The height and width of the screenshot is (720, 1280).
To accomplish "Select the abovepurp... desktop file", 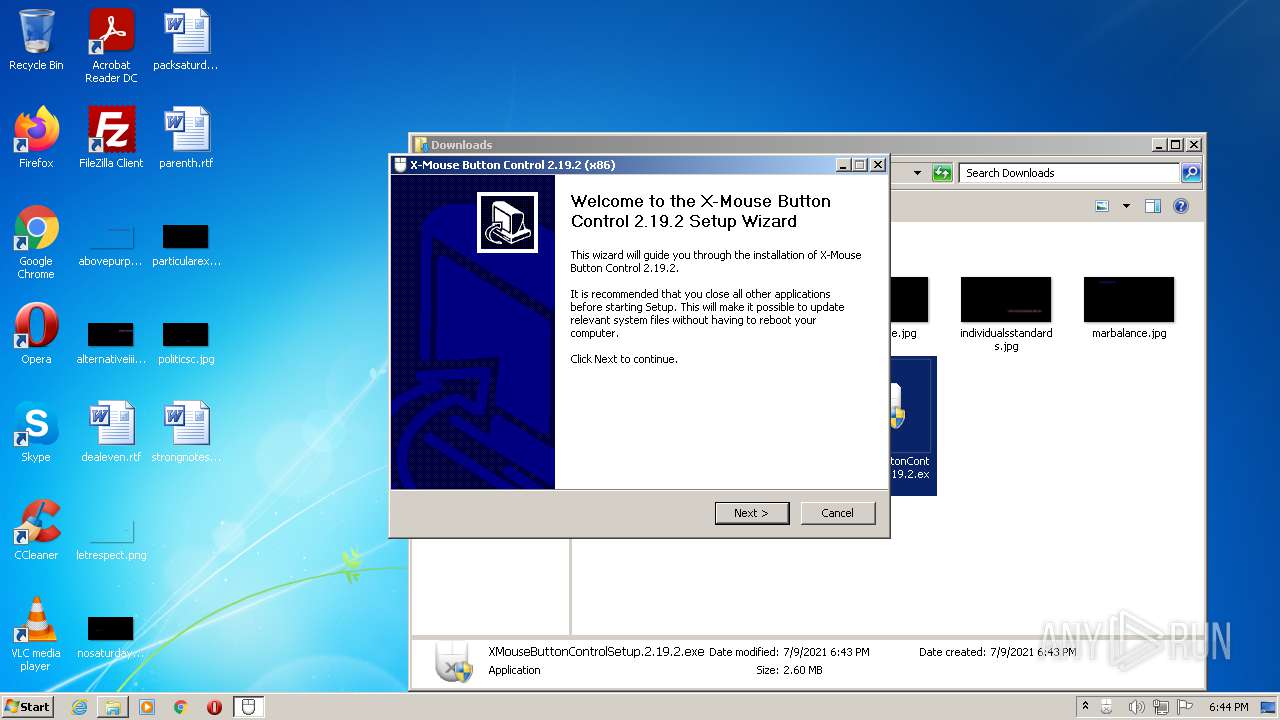I will click(111, 246).
